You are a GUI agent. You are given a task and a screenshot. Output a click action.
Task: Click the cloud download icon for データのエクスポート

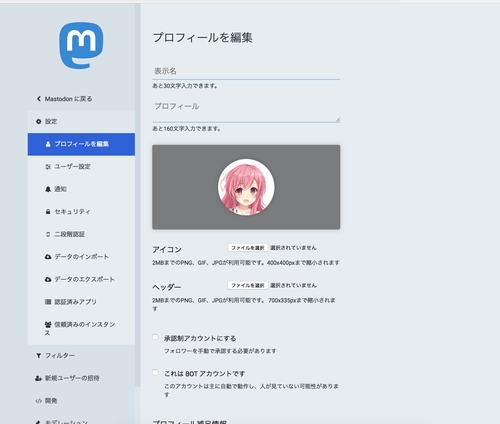48,279
